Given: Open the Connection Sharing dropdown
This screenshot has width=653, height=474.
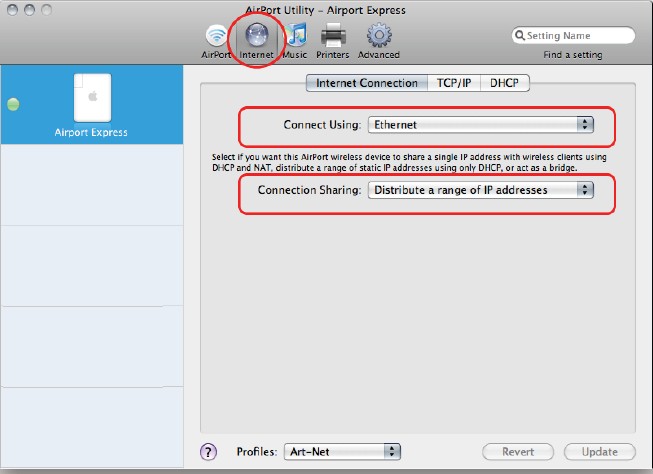Looking at the screenshot, I should pyautogui.click(x=481, y=190).
